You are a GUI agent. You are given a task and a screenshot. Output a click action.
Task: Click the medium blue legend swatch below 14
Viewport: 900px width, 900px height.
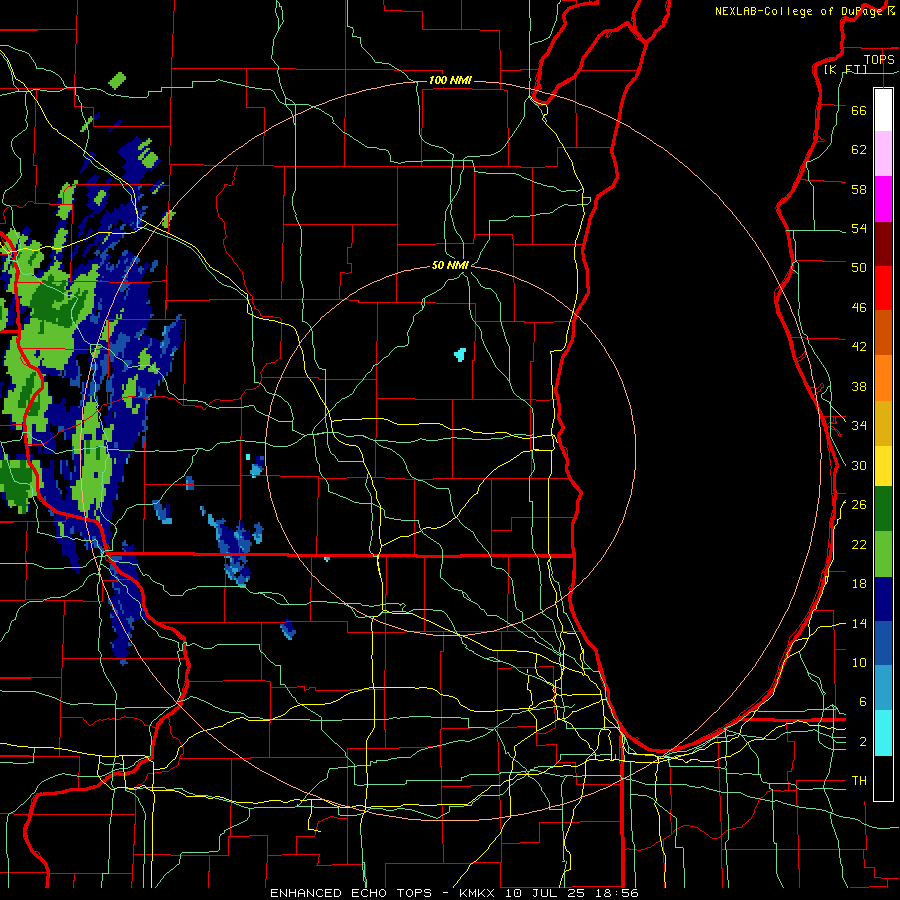(883, 643)
